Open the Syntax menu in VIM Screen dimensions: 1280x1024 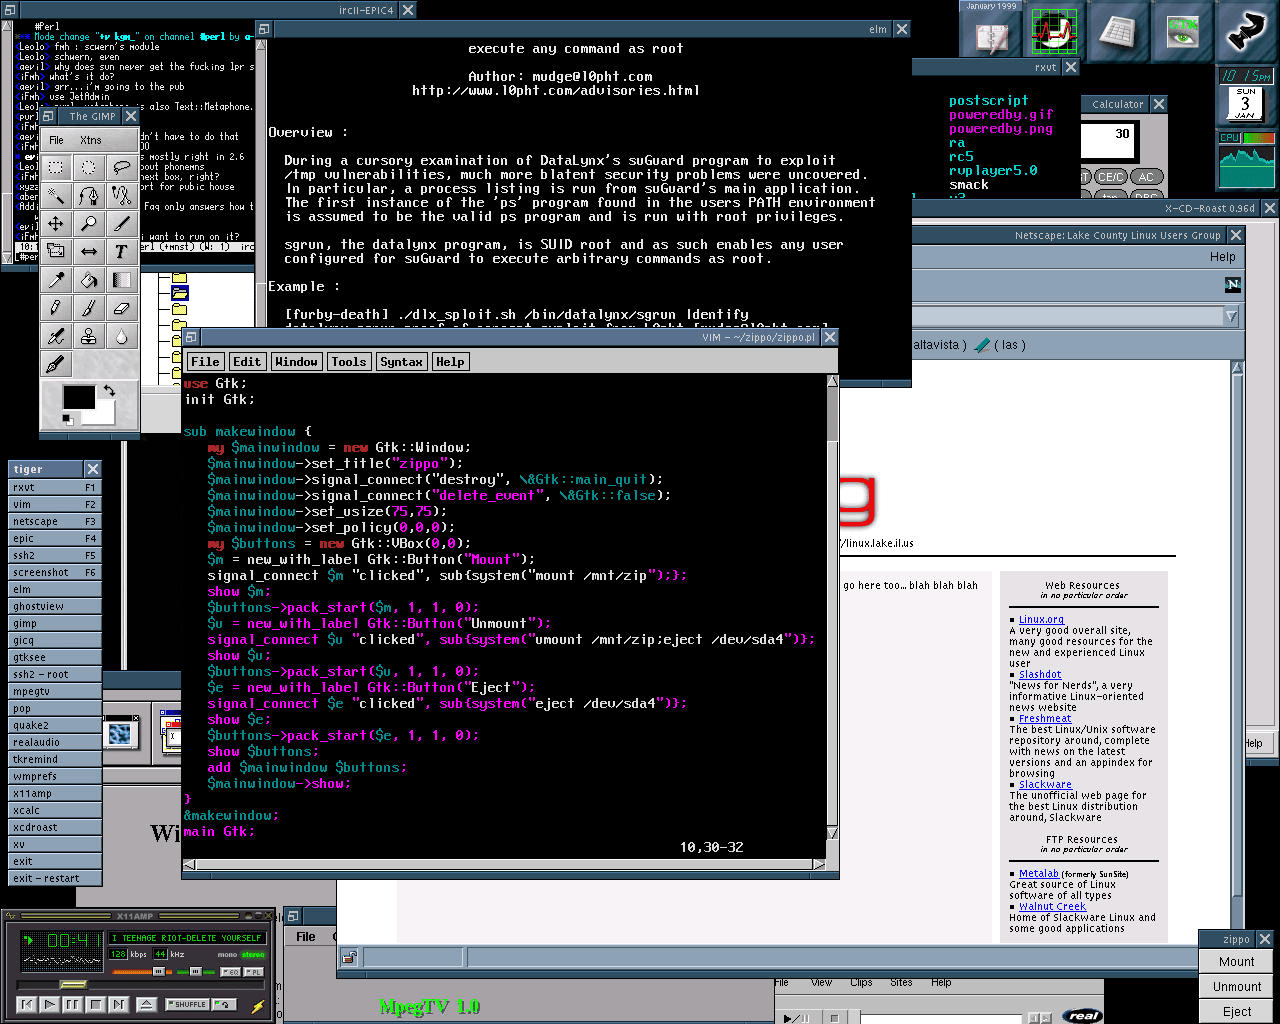coord(401,362)
